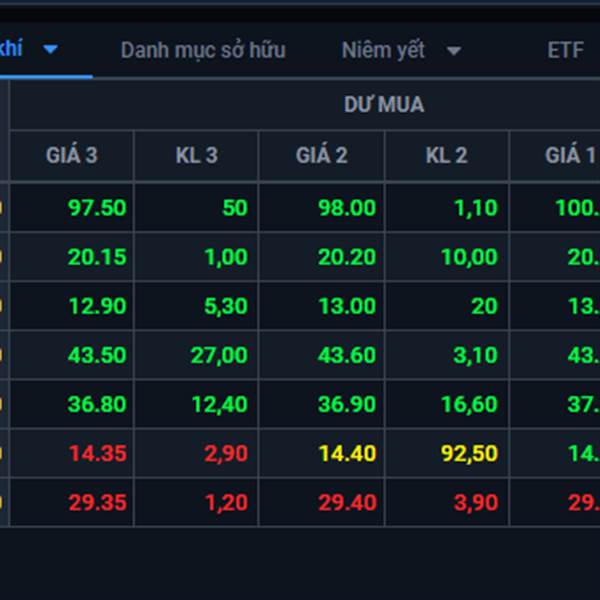This screenshot has width=600, height=600.
Task: Select red volume cell 2,90
Action: 197,453
